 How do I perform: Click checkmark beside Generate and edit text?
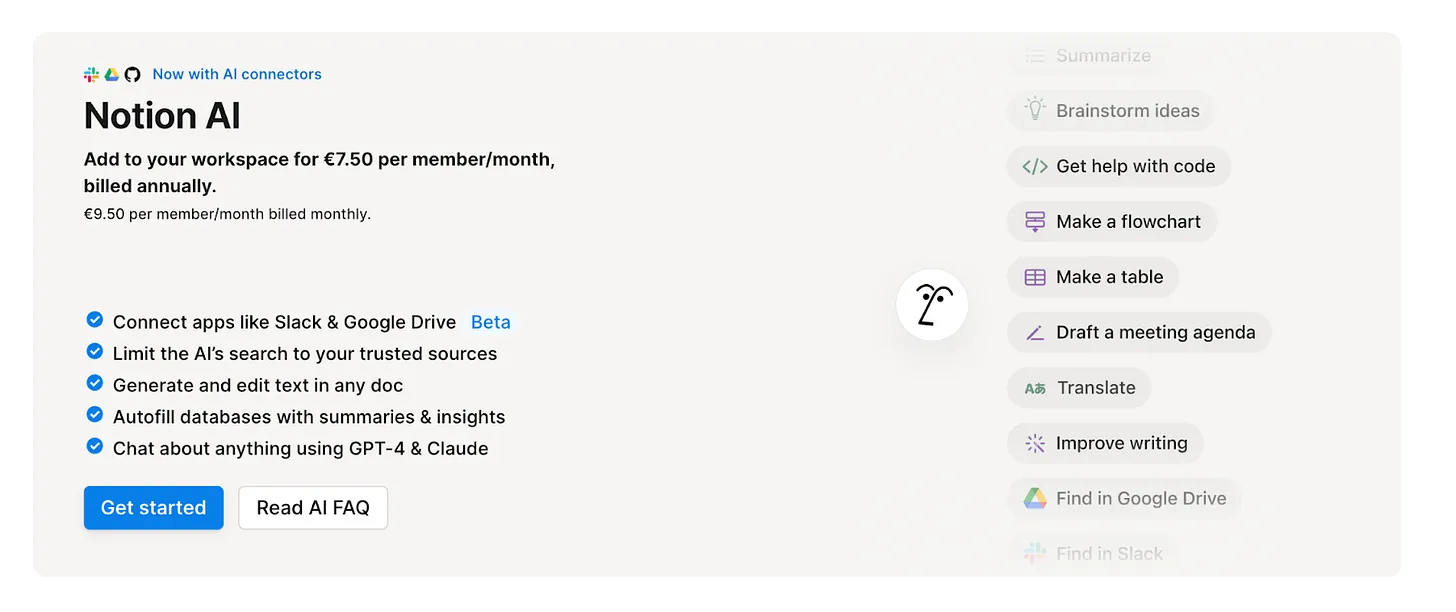point(95,383)
